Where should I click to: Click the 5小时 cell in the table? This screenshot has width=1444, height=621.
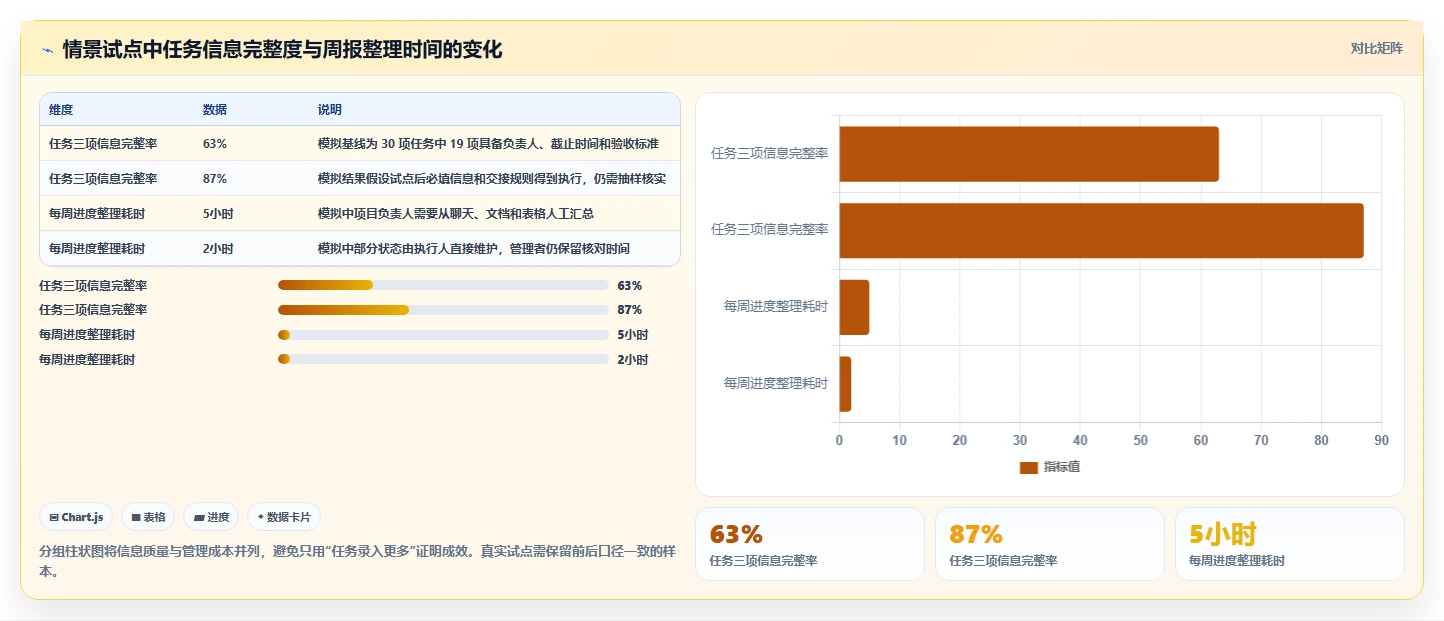(218, 214)
